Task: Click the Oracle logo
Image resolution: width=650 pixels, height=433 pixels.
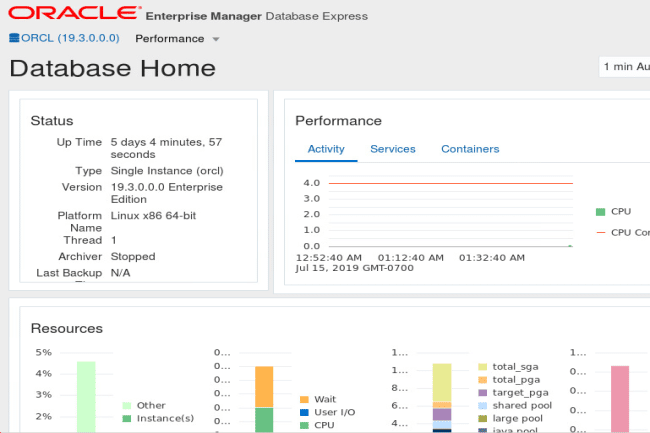Action: 74,13
